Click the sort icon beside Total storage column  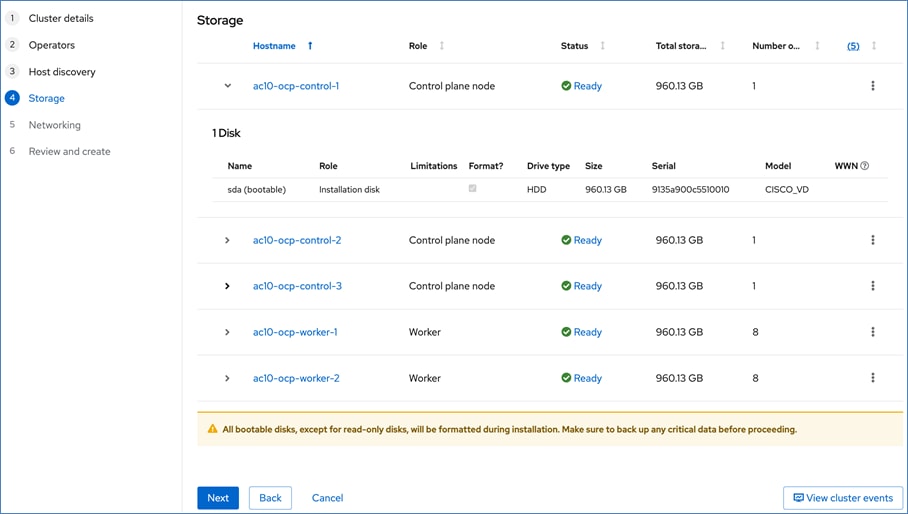click(722, 46)
